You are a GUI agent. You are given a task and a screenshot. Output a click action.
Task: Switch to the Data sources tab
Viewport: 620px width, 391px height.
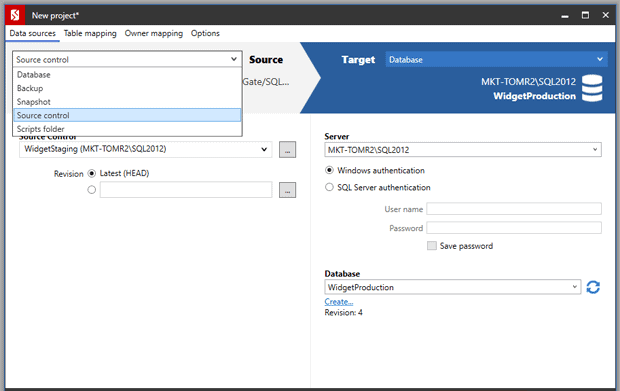32,33
